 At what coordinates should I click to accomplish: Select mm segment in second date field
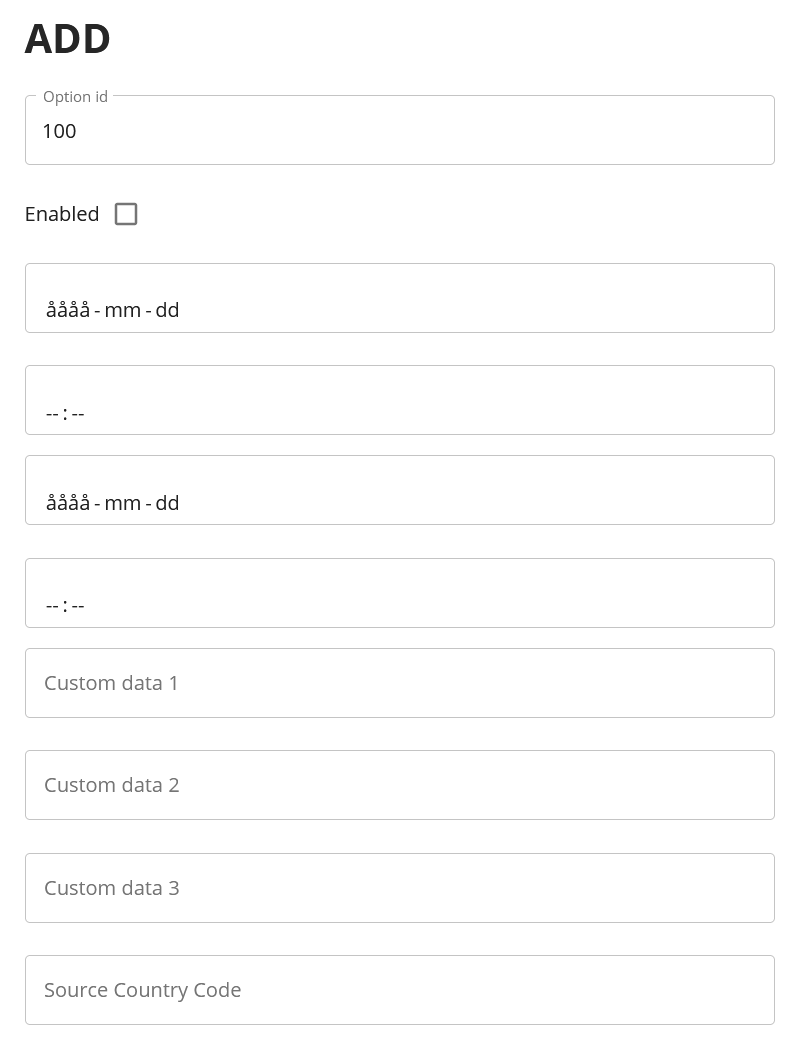point(122,503)
